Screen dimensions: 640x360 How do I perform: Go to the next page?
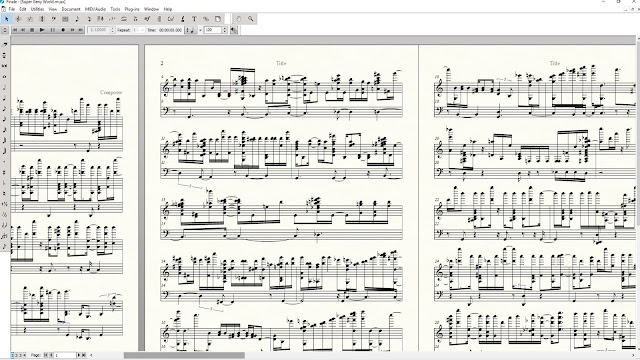click(79, 355)
